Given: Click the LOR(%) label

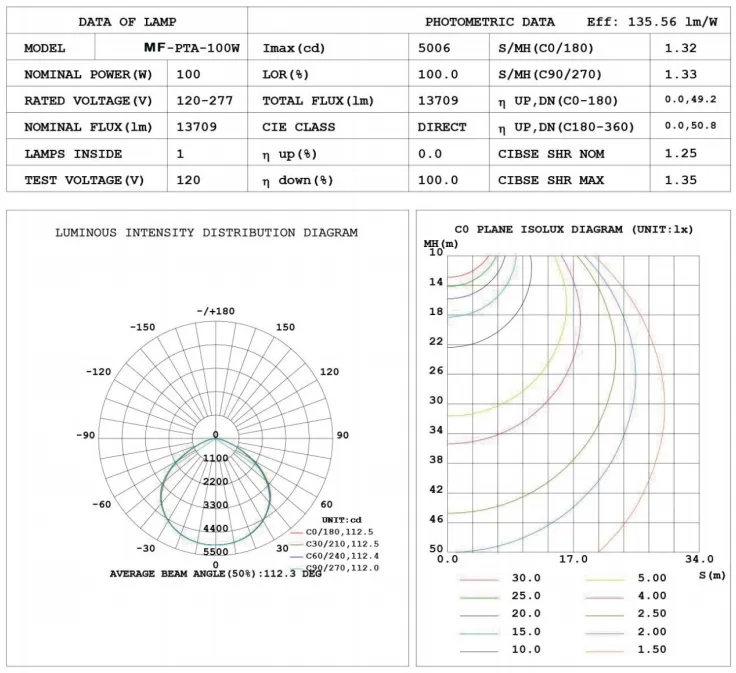Looking at the screenshot, I should [x=285, y=75].
